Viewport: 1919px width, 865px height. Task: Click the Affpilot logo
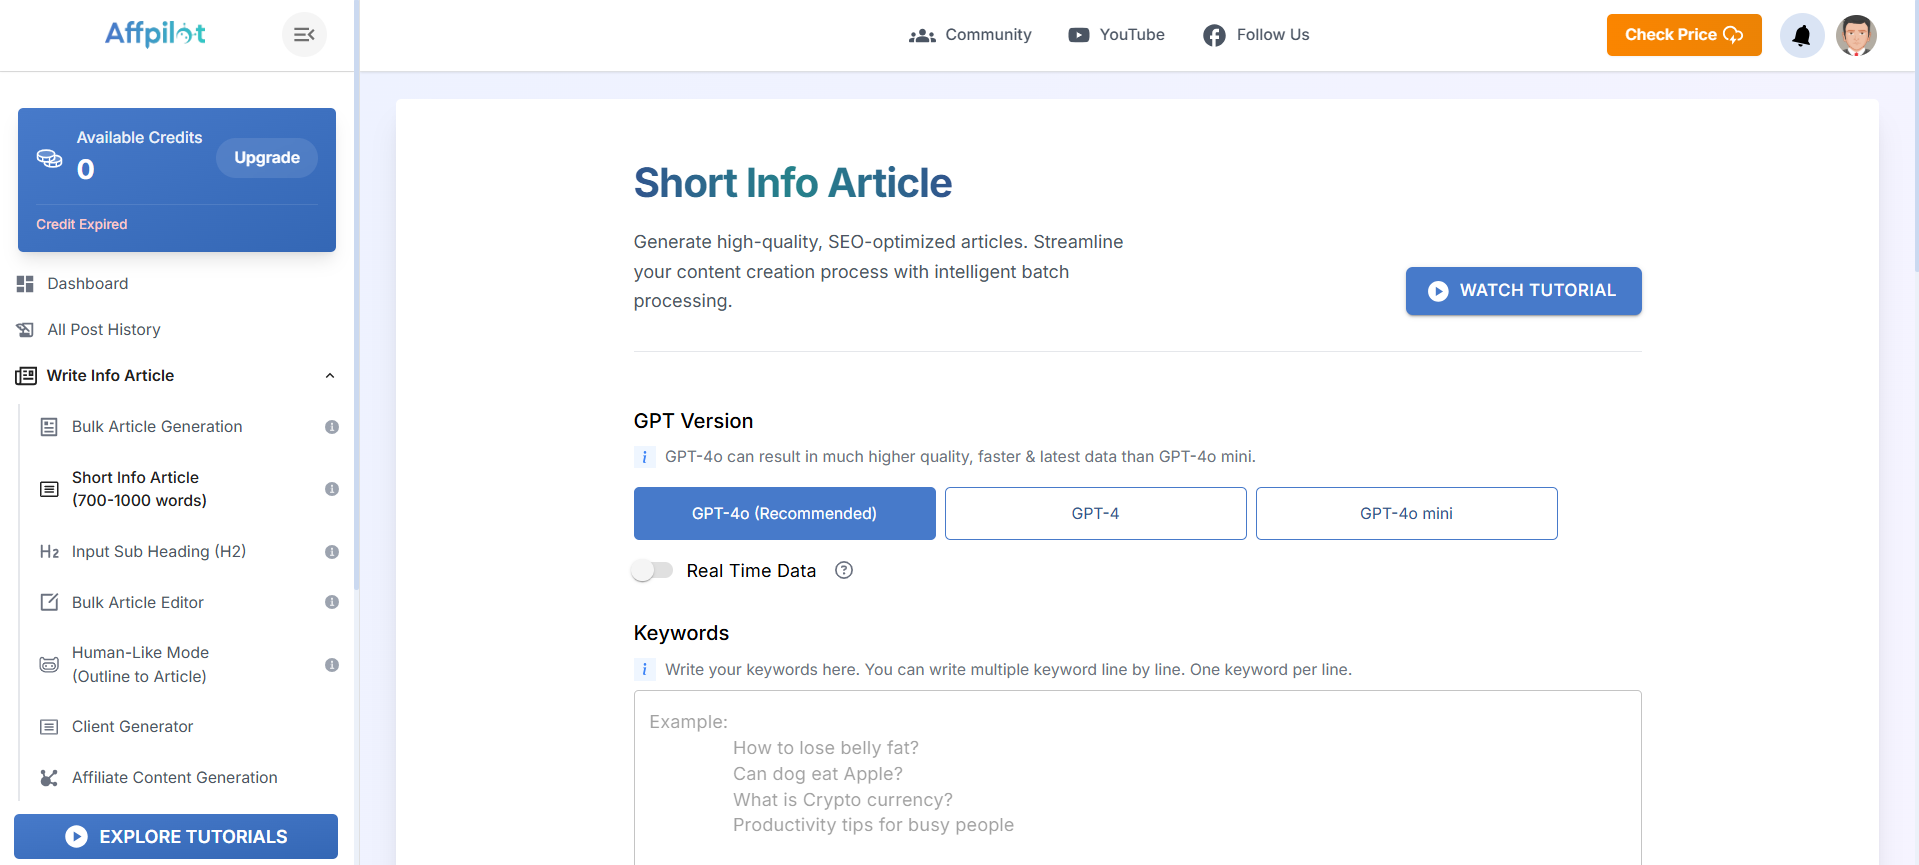[x=155, y=34]
